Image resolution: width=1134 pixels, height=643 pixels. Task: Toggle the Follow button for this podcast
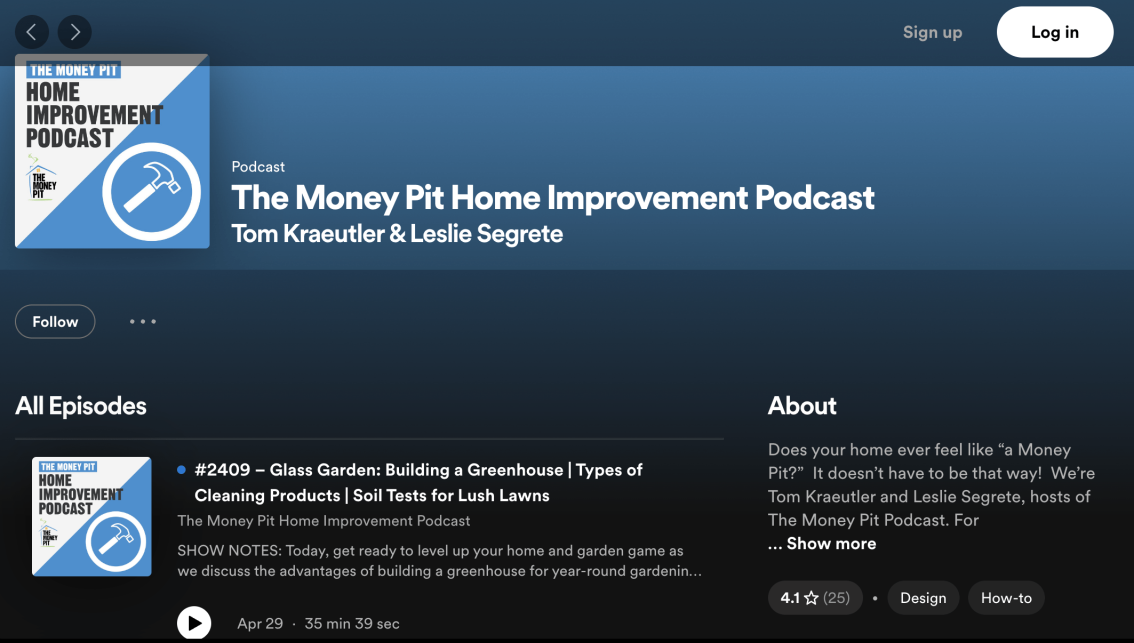point(55,322)
